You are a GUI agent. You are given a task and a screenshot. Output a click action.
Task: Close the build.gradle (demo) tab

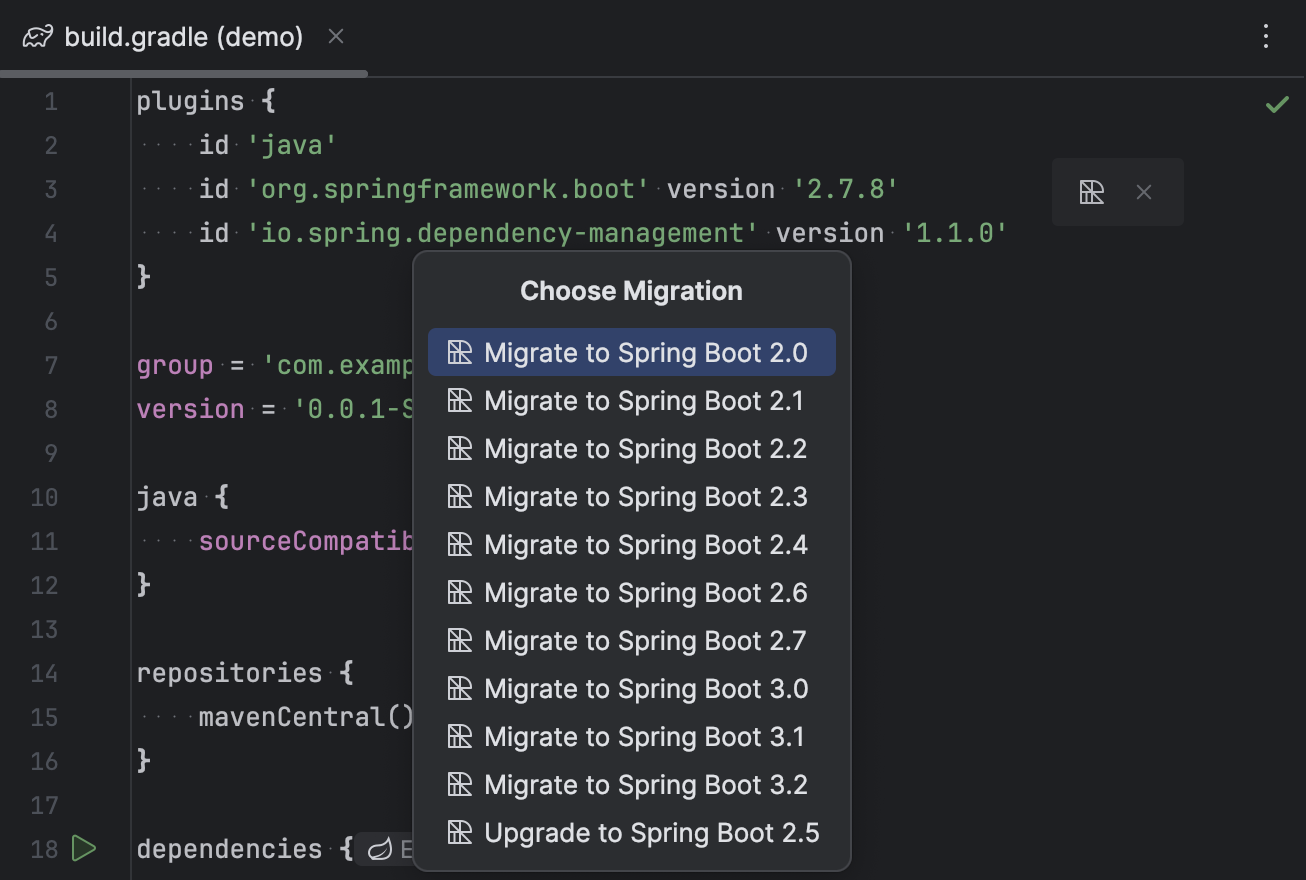tap(335, 36)
